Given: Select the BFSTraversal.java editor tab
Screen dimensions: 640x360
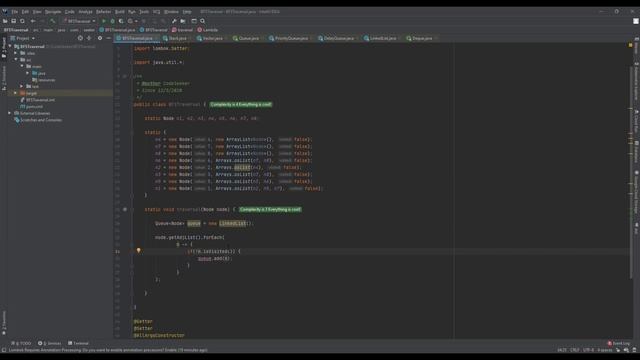Looking at the screenshot, I should pos(137,38).
